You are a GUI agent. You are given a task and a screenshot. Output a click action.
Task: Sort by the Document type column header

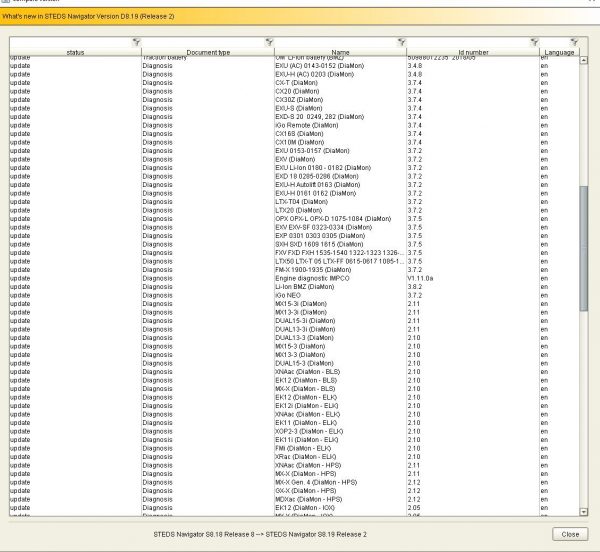[208, 52]
